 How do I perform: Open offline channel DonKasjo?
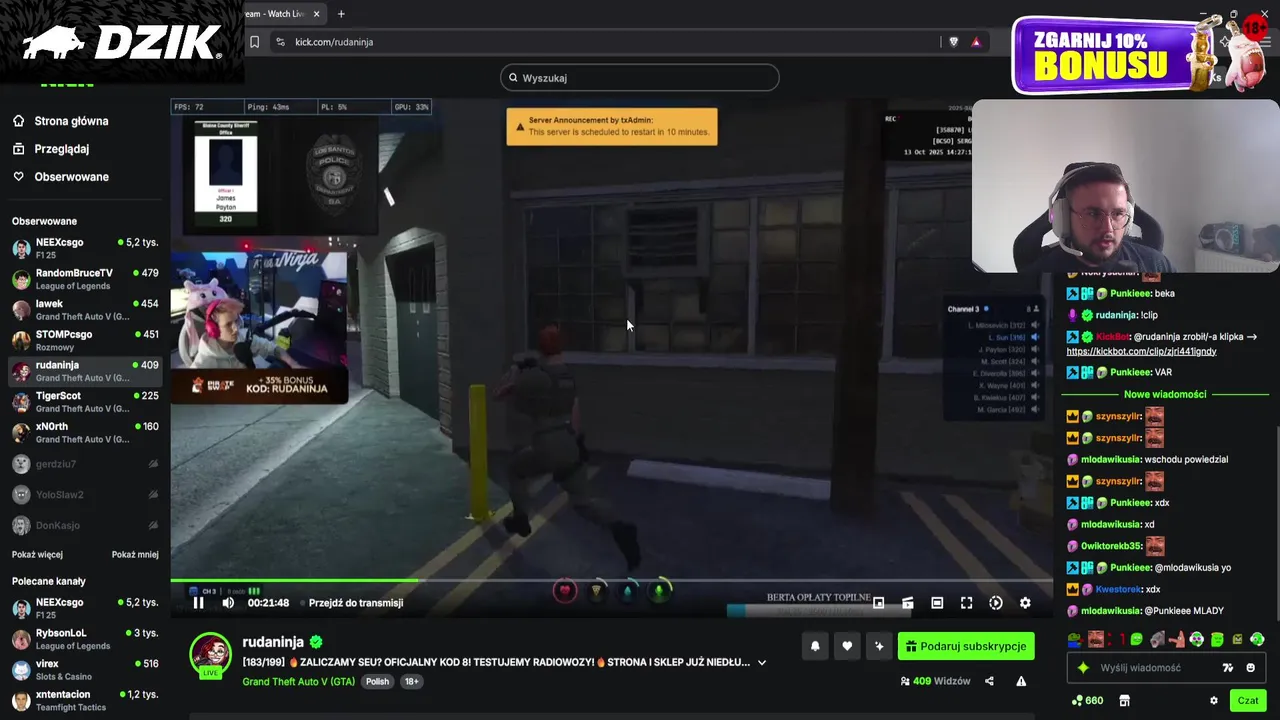(85, 526)
